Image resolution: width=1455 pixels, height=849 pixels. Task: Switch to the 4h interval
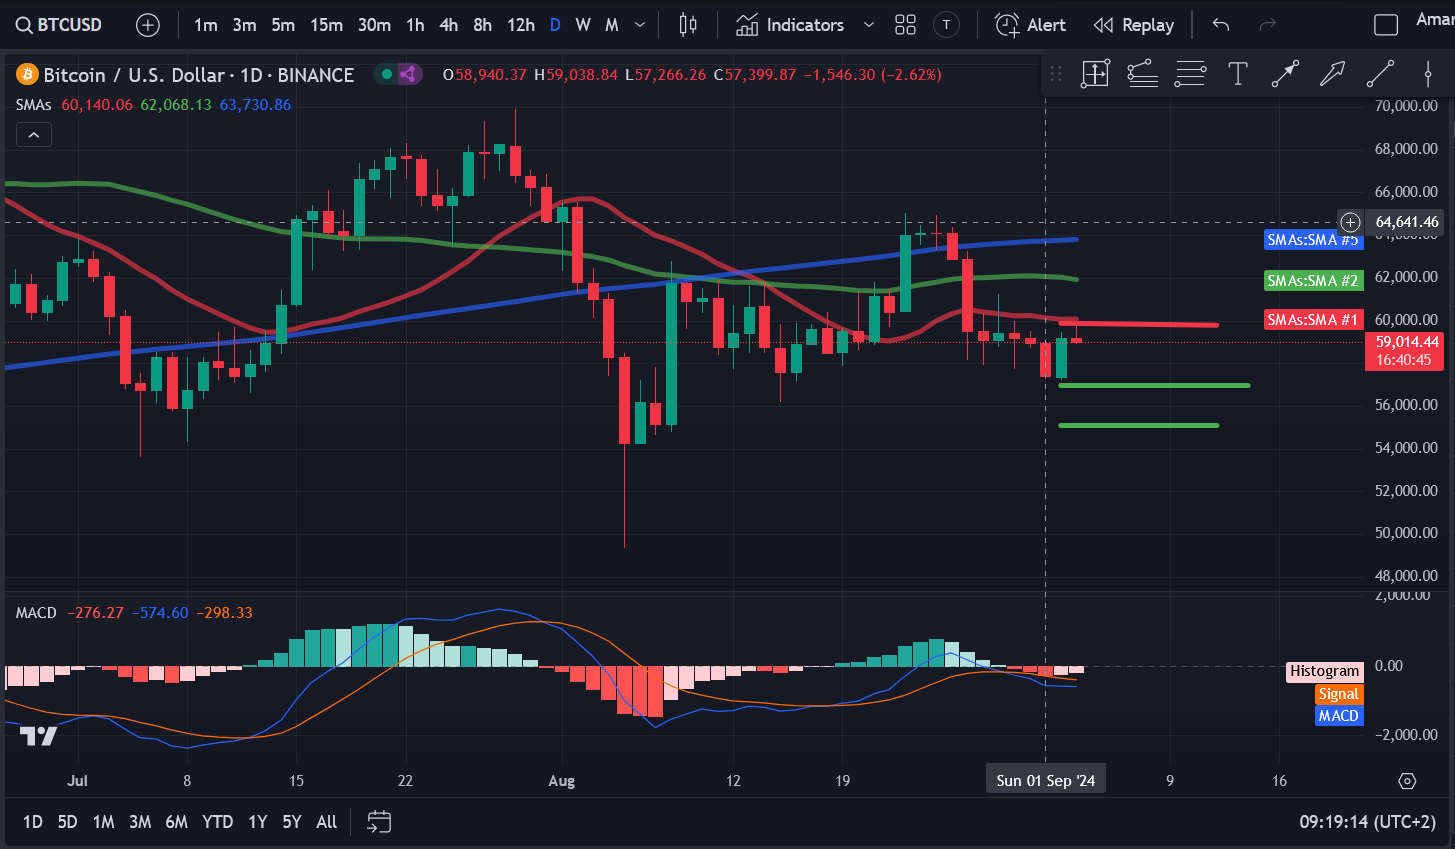[x=449, y=25]
